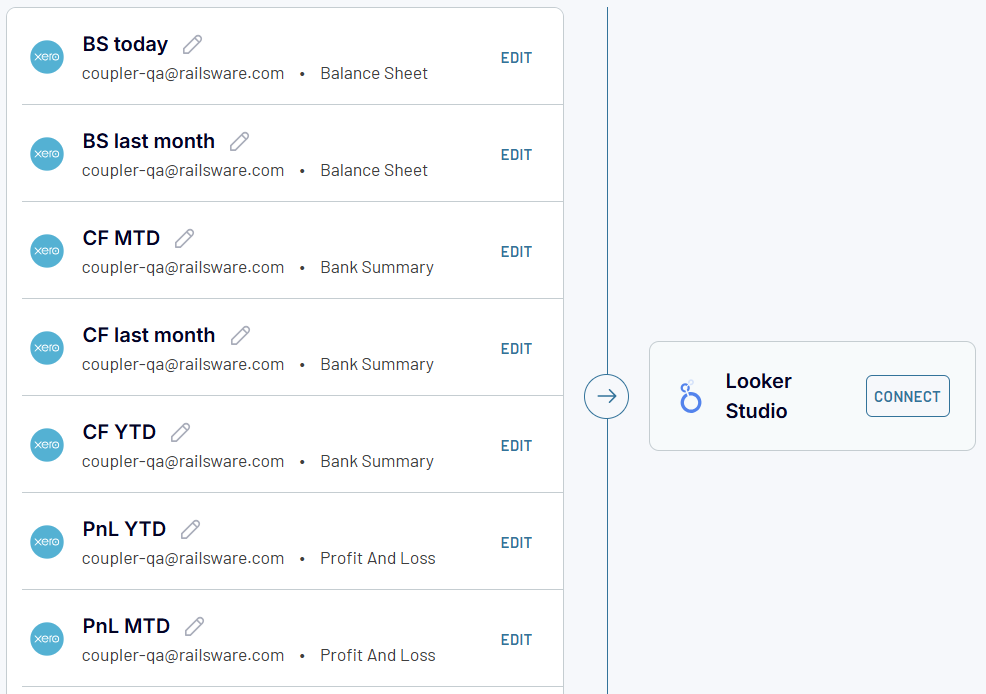Rename CF YTD using its pencil icon

180,432
